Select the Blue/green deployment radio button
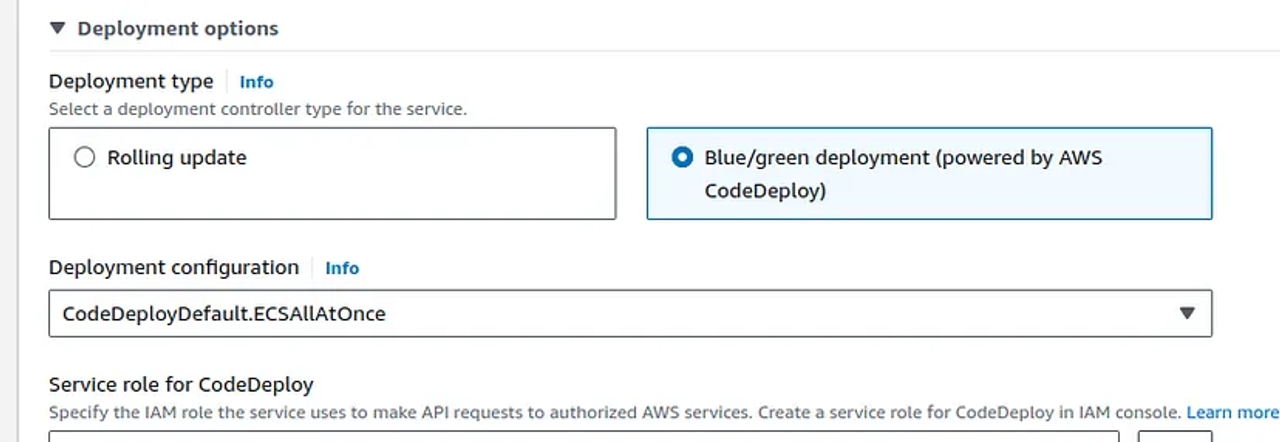This screenshot has height=442, width=1280. (x=682, y=158)
